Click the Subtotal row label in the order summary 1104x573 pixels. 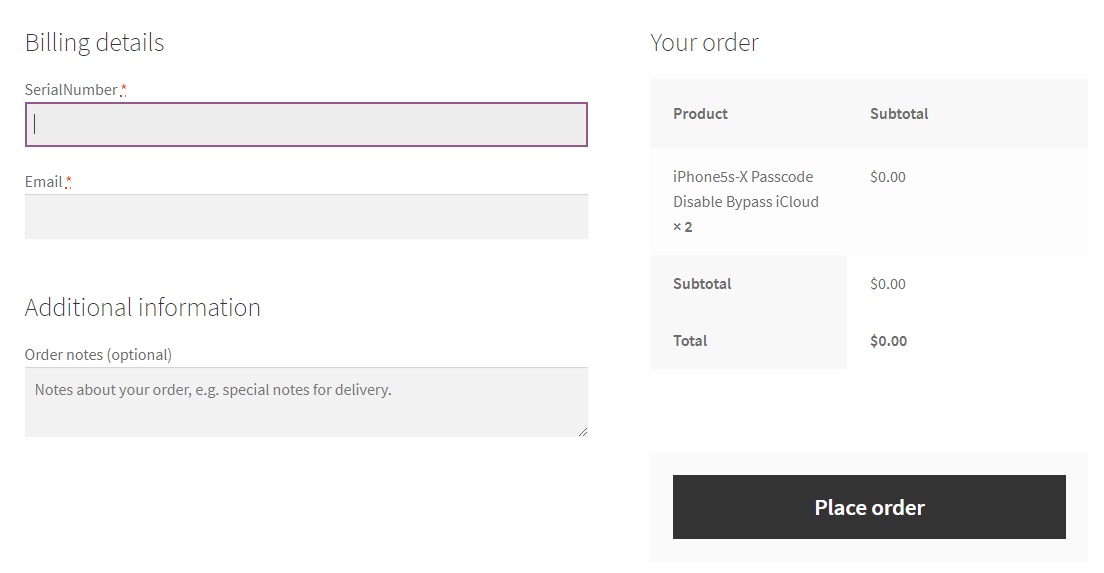[702, 284]
